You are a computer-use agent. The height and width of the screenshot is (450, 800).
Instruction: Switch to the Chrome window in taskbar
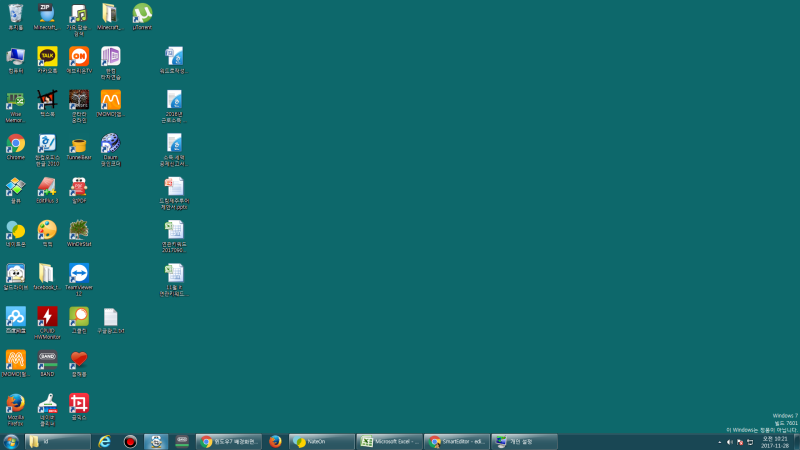click(229, 442)
